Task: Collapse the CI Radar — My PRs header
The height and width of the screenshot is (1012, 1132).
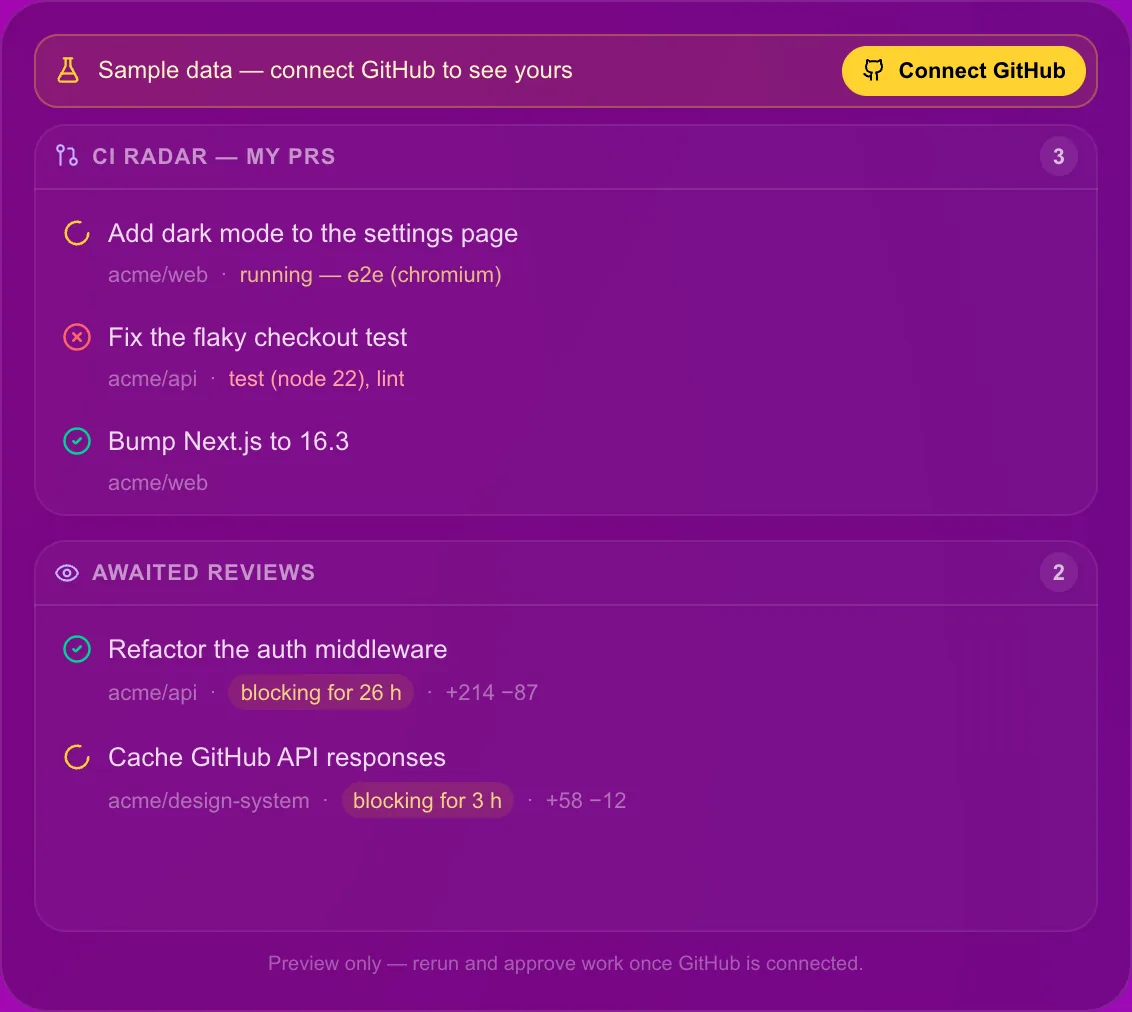Action: pyautogui.click(x=566, y=157)
